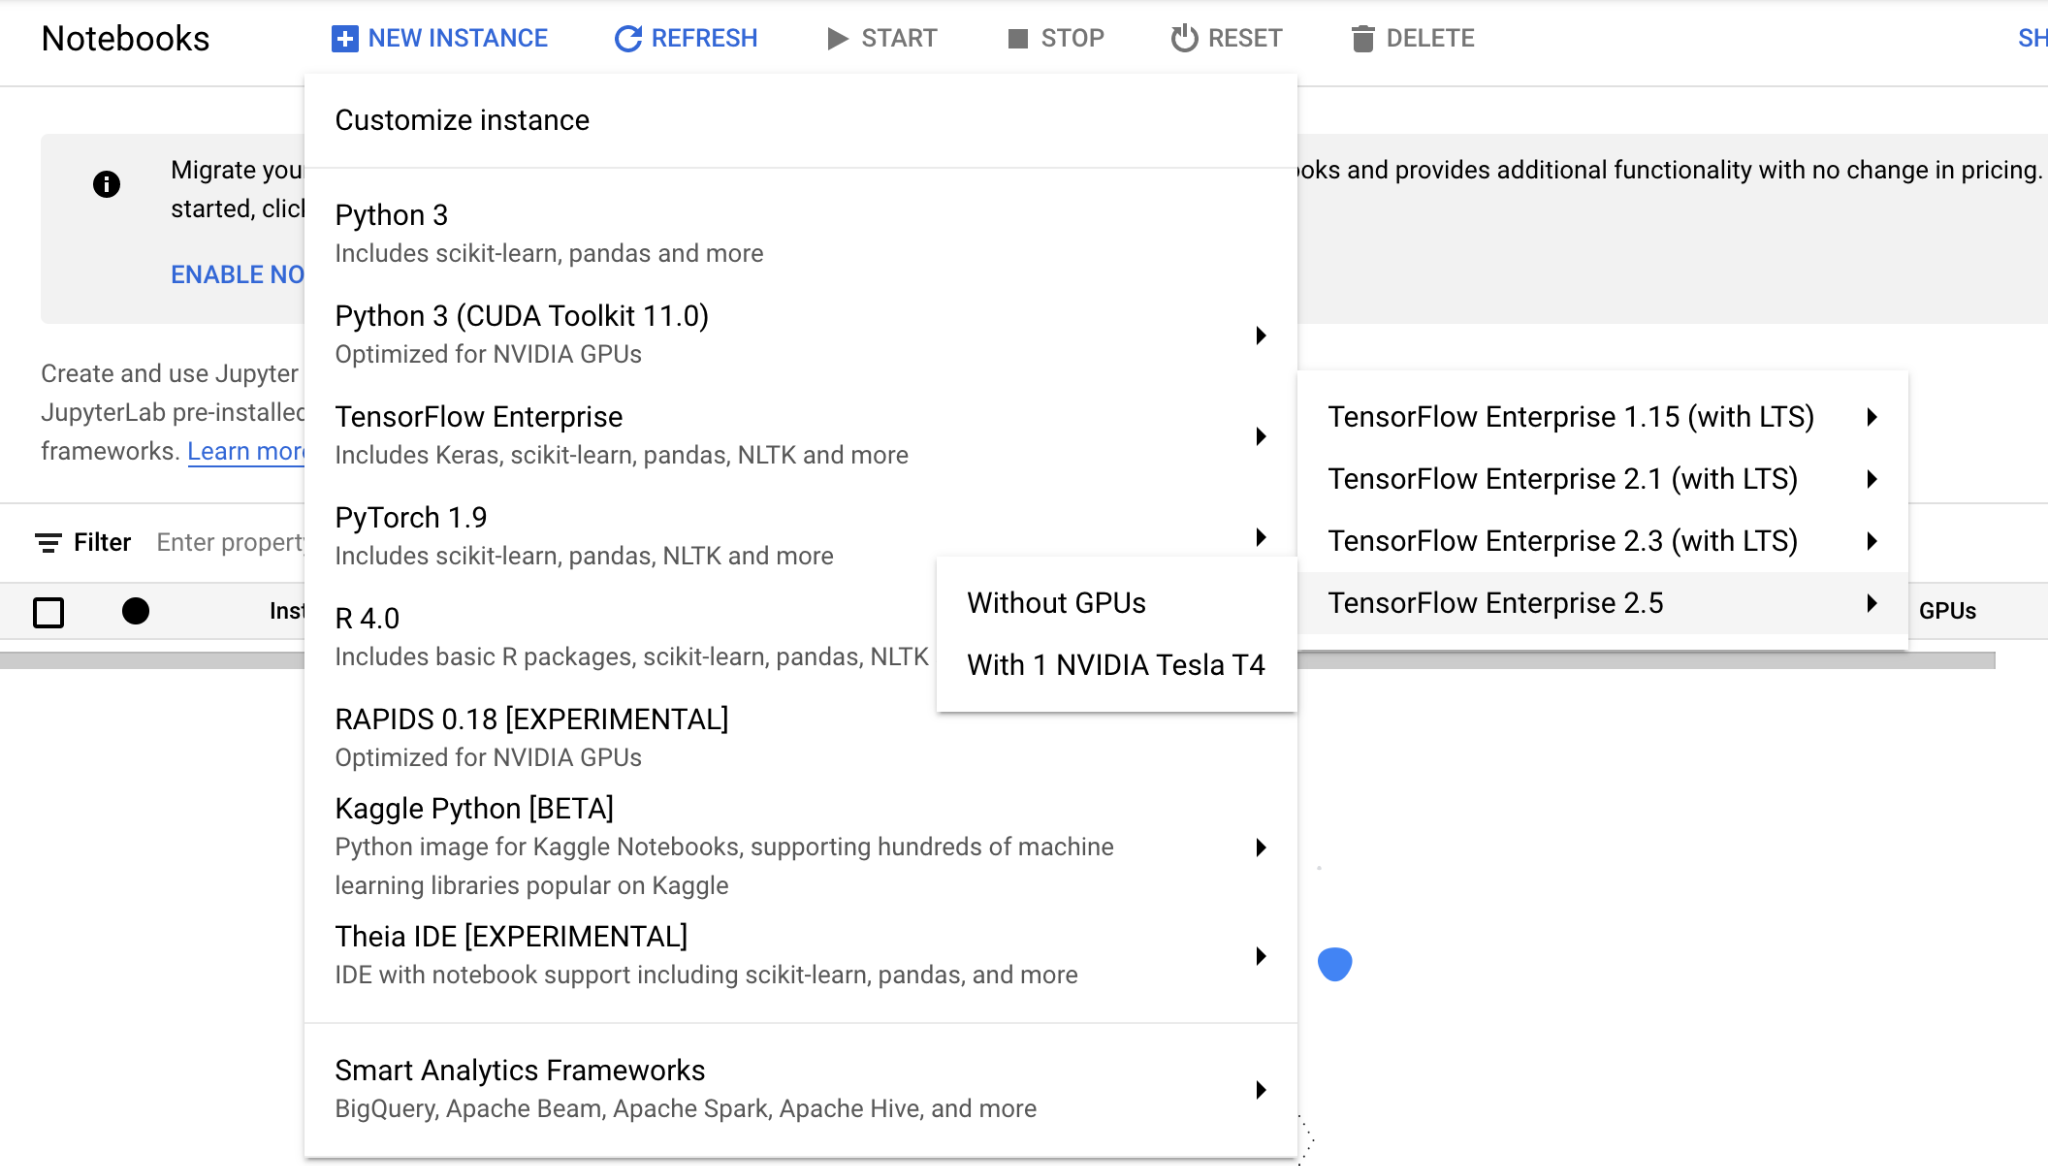This screenshot has height=1166, width=2048.
Task: Expand the Kaggle Python [BETA] submenu arrow
Action: coord(1261,847)
